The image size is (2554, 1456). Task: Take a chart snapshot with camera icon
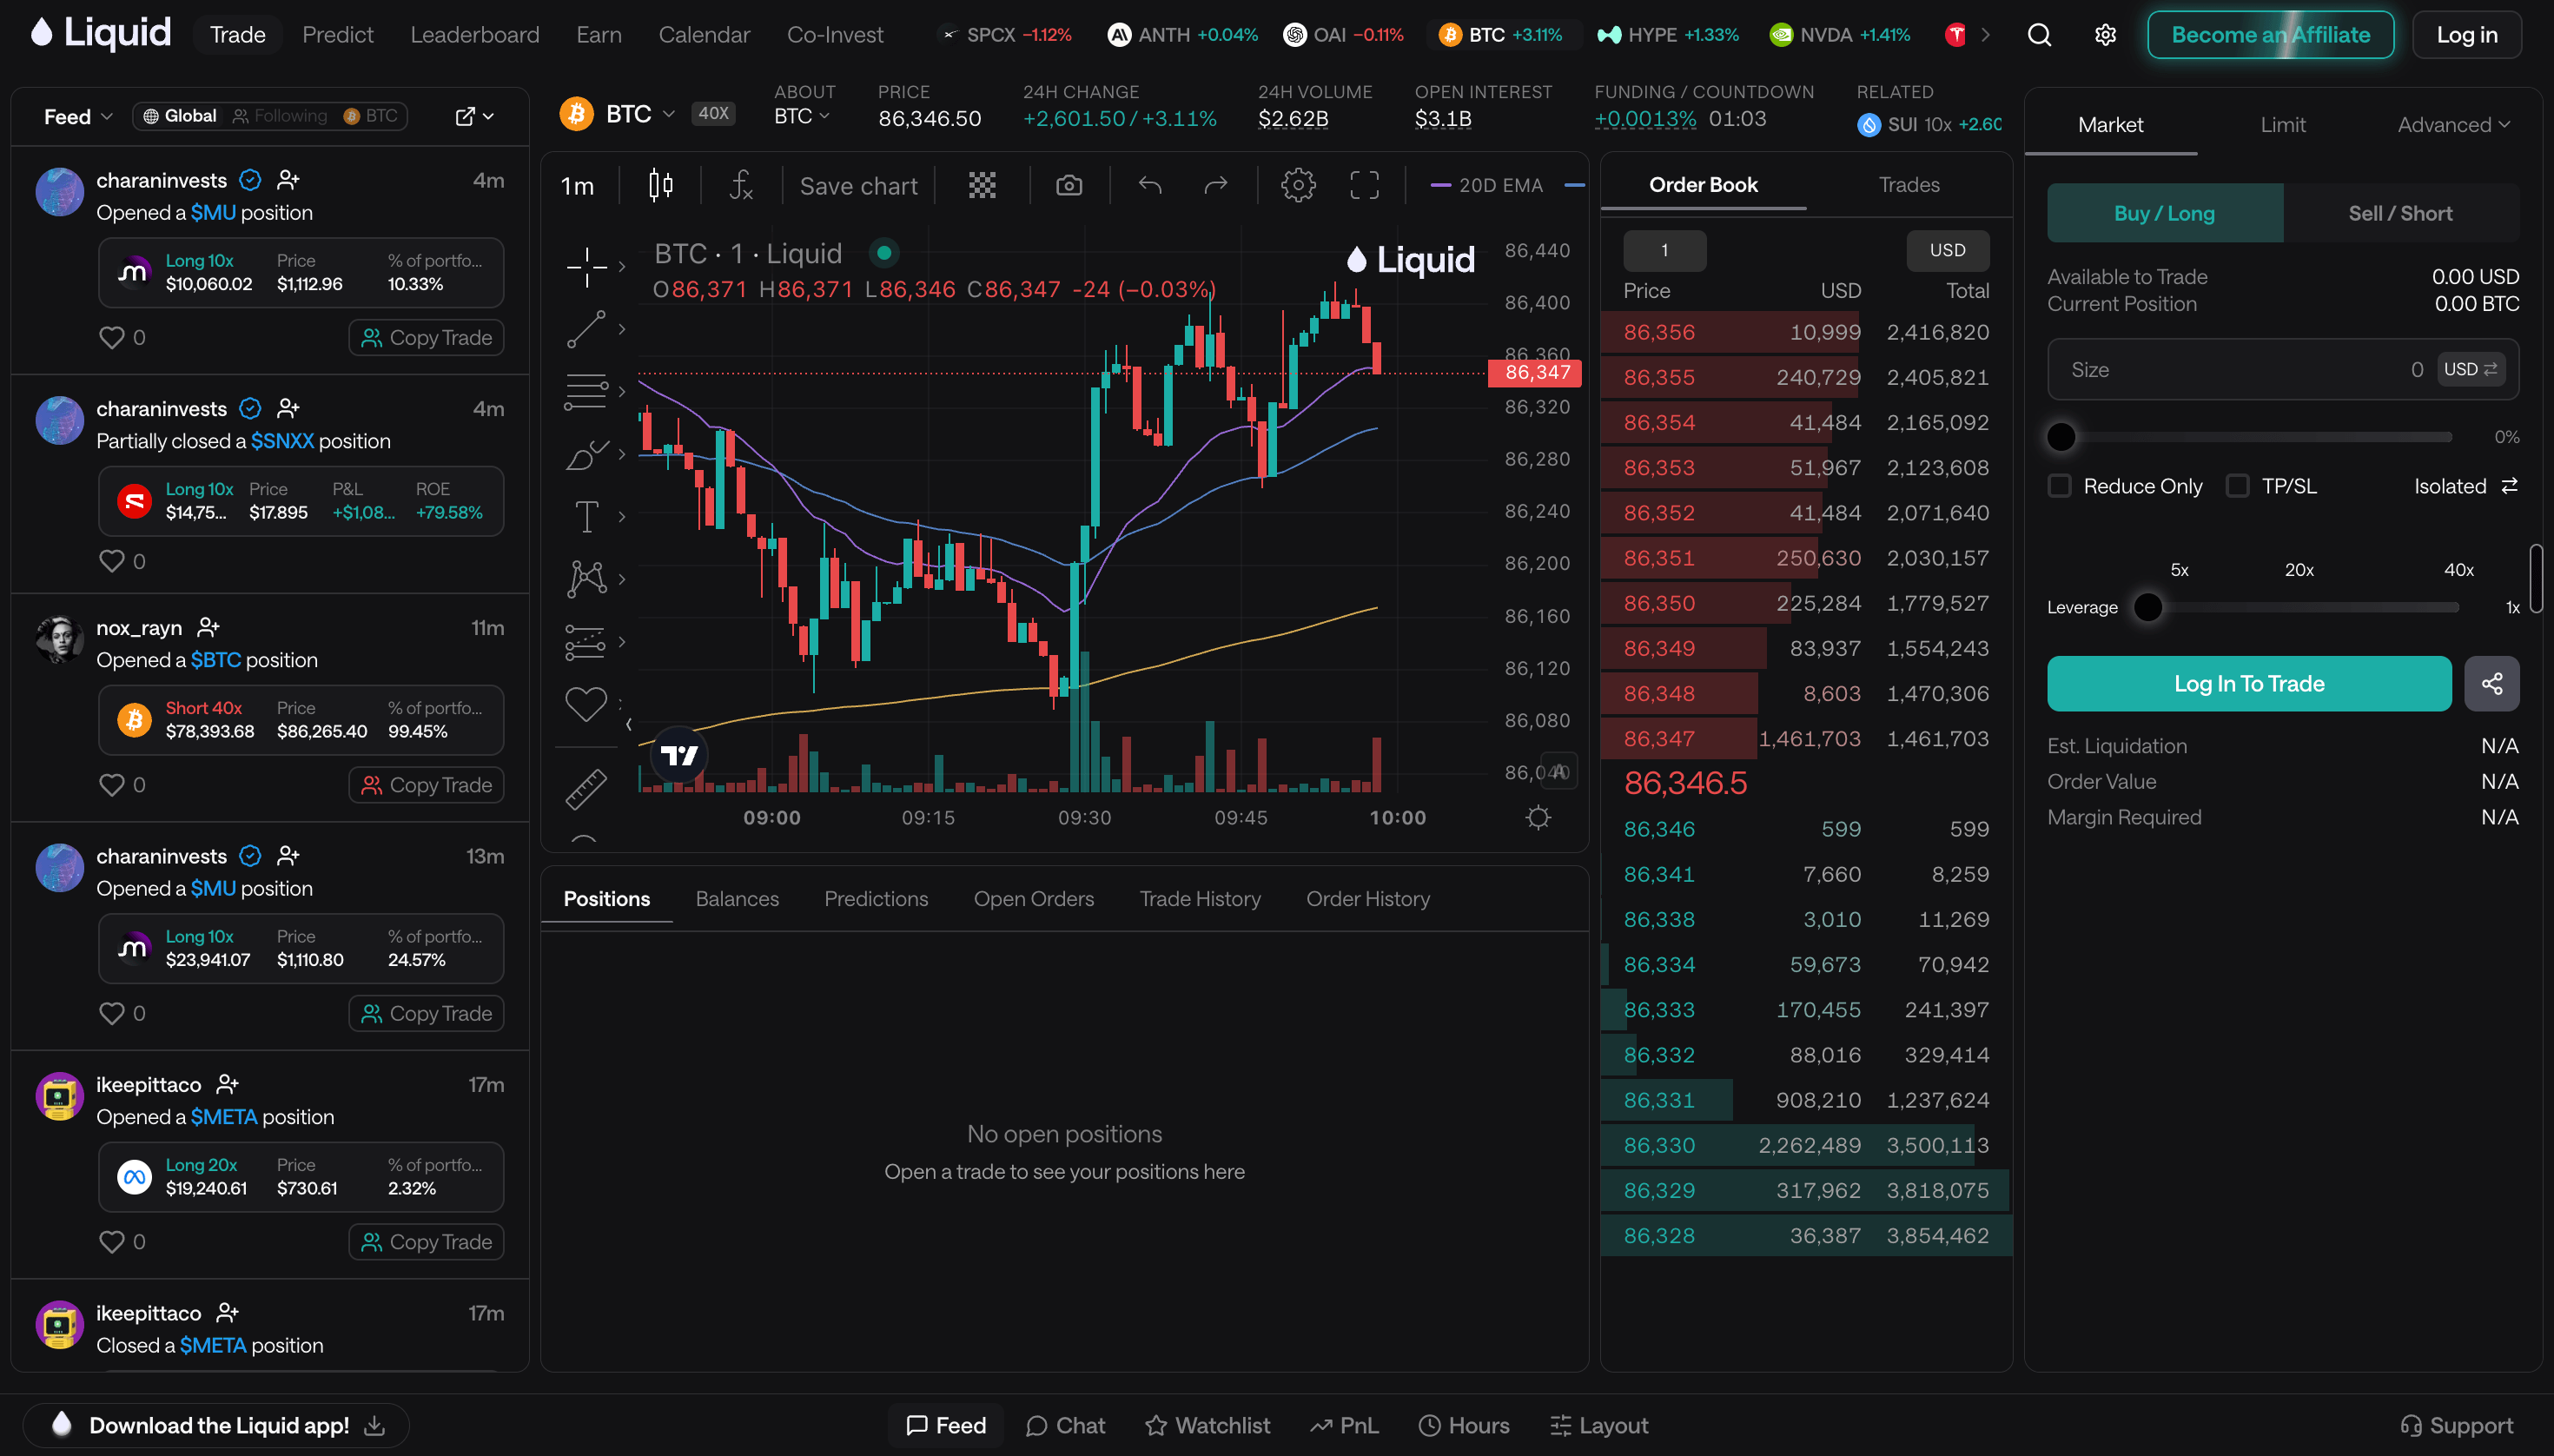coord(1069,185)
